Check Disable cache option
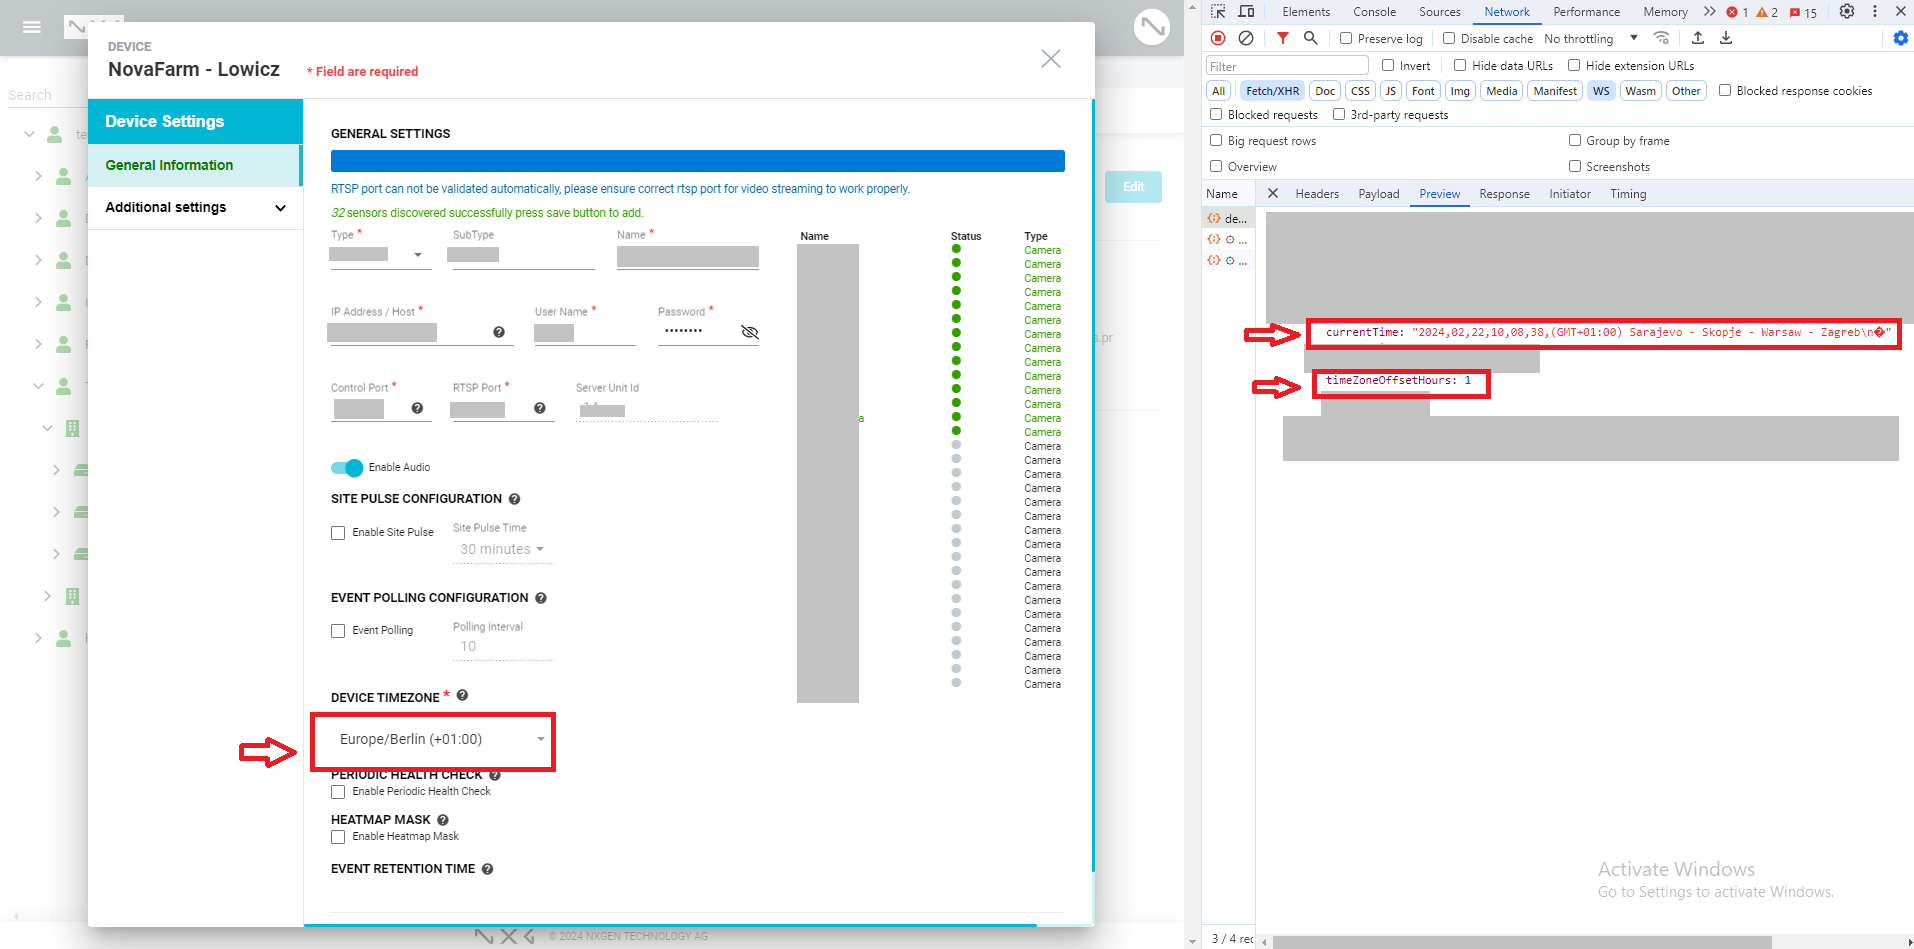 point(1449,38)
